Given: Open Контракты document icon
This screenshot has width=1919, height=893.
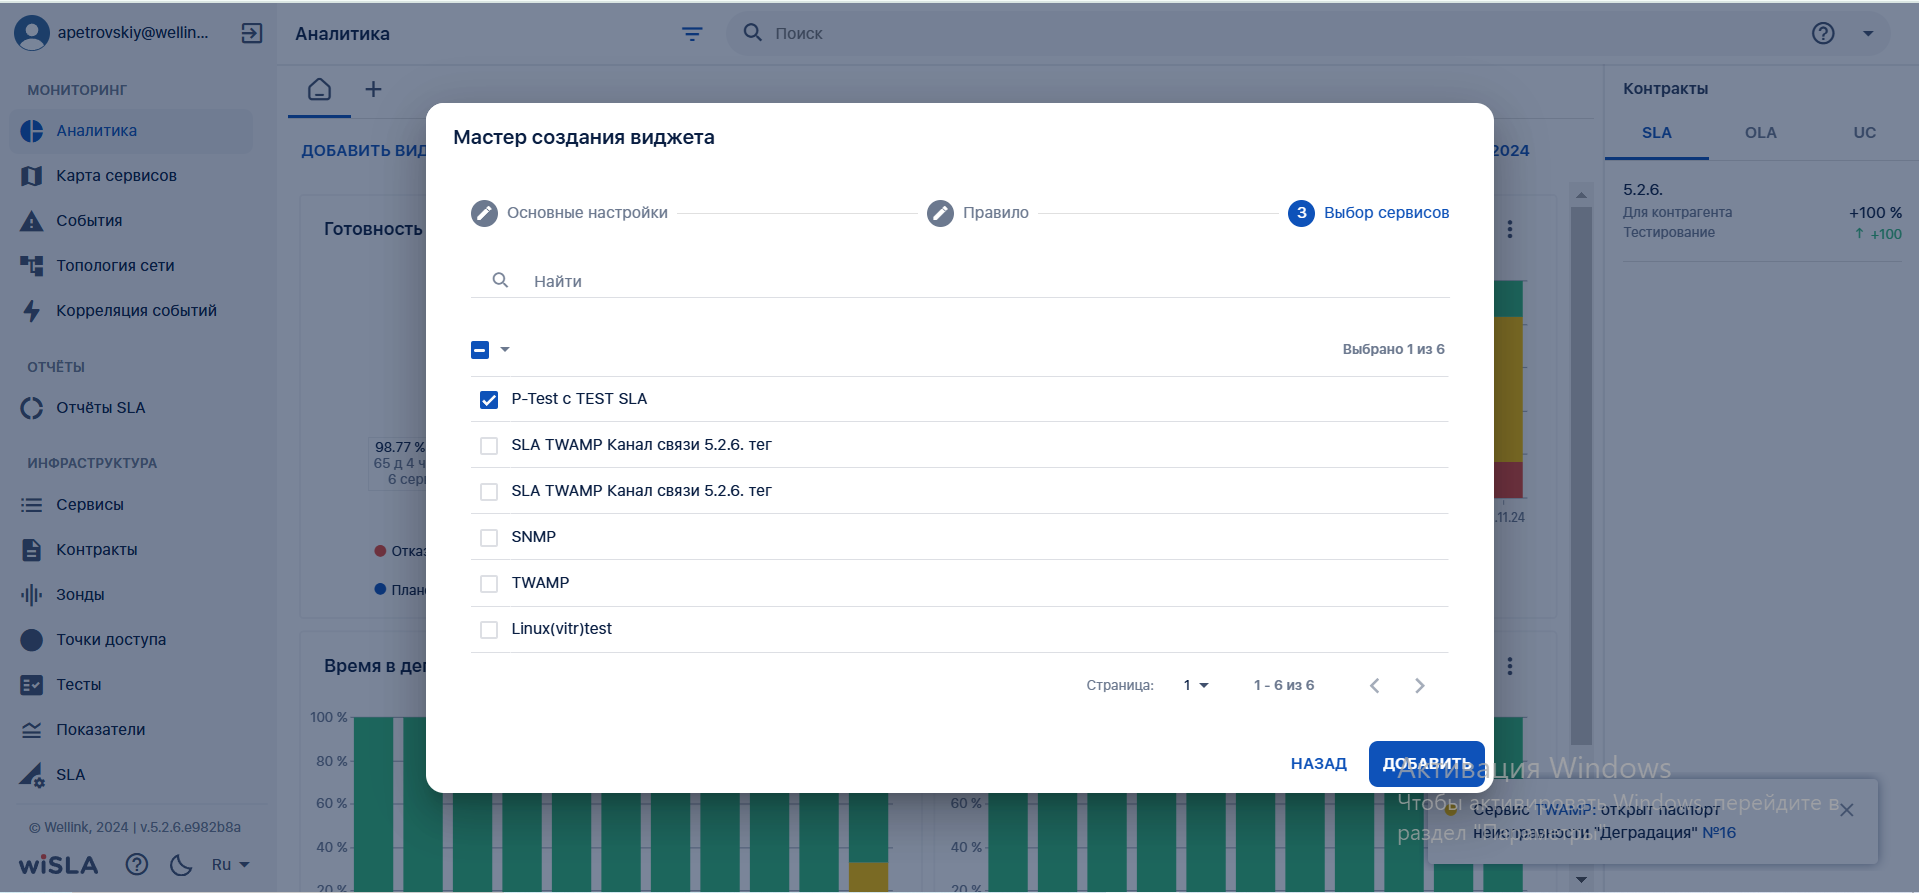Looking at the screenshot, I should [x=32, y=550].
